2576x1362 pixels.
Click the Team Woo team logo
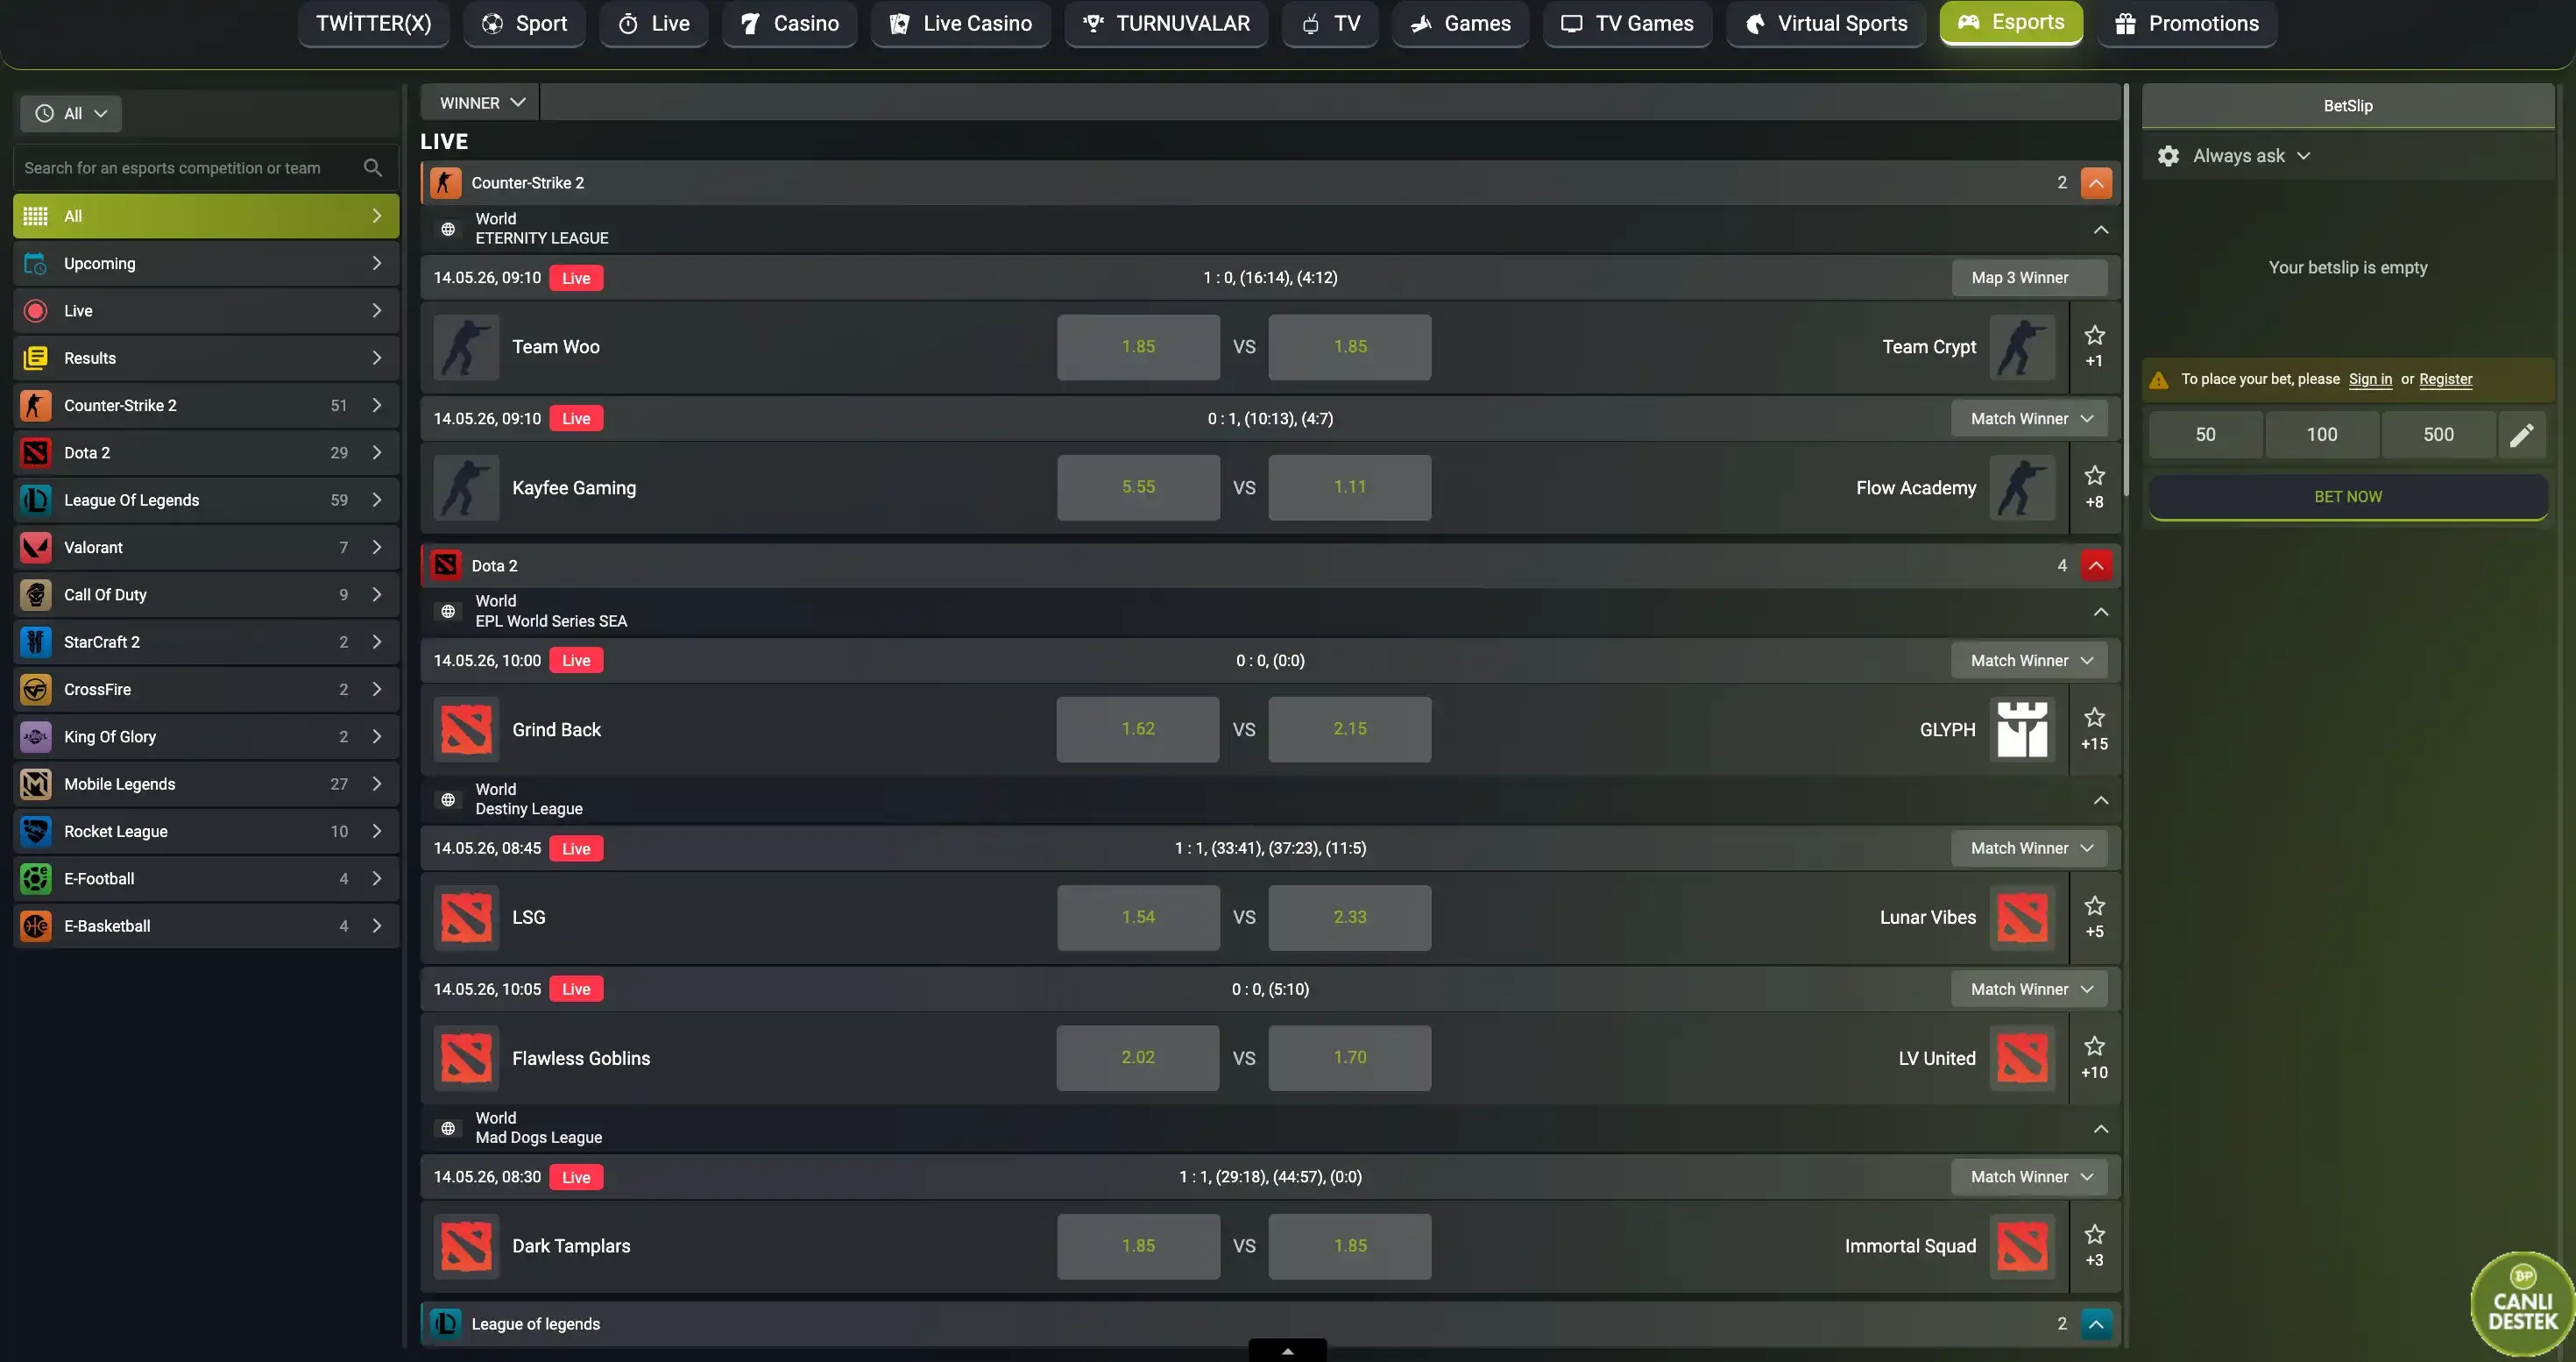466,347
